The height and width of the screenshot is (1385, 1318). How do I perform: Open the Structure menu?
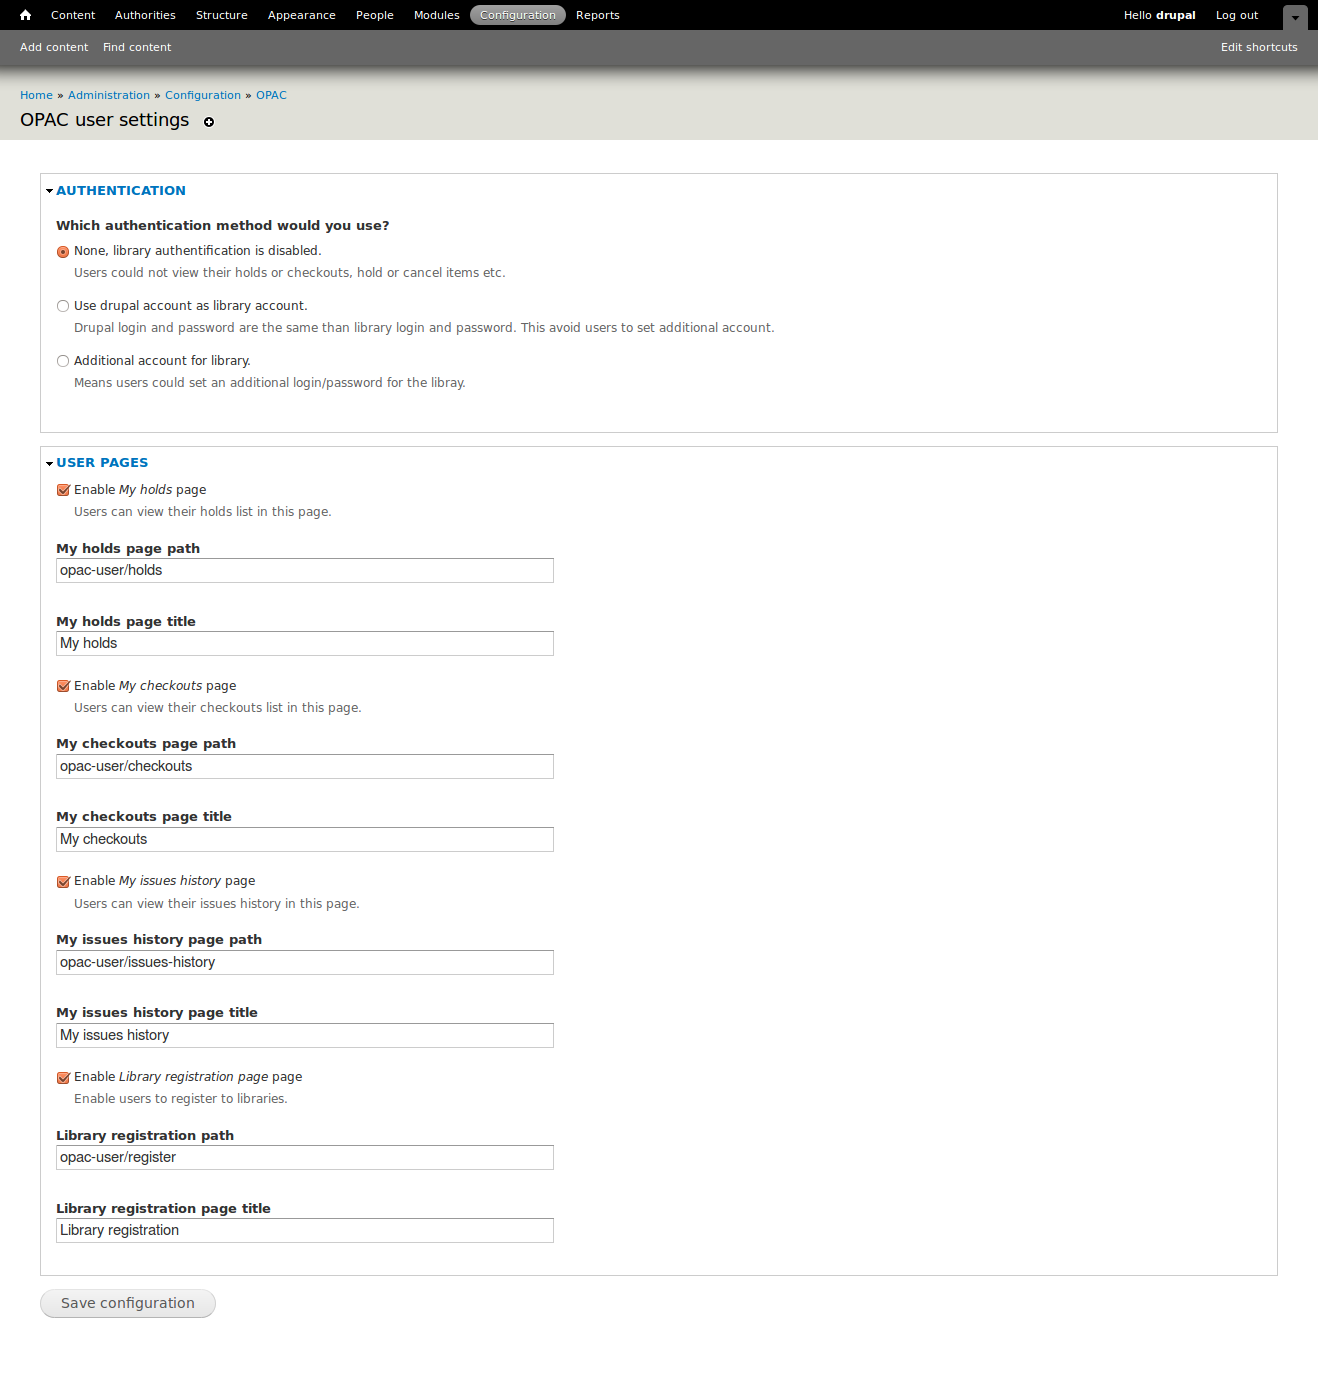pyautogui.click(x=222, y=15)
